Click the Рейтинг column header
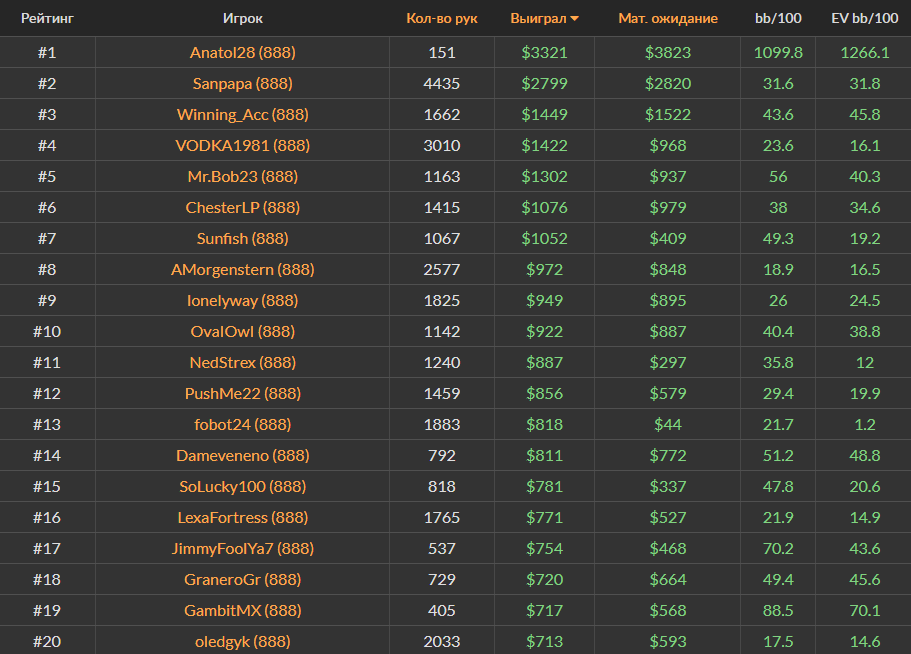The image size is (911, 654). point(47,19)
